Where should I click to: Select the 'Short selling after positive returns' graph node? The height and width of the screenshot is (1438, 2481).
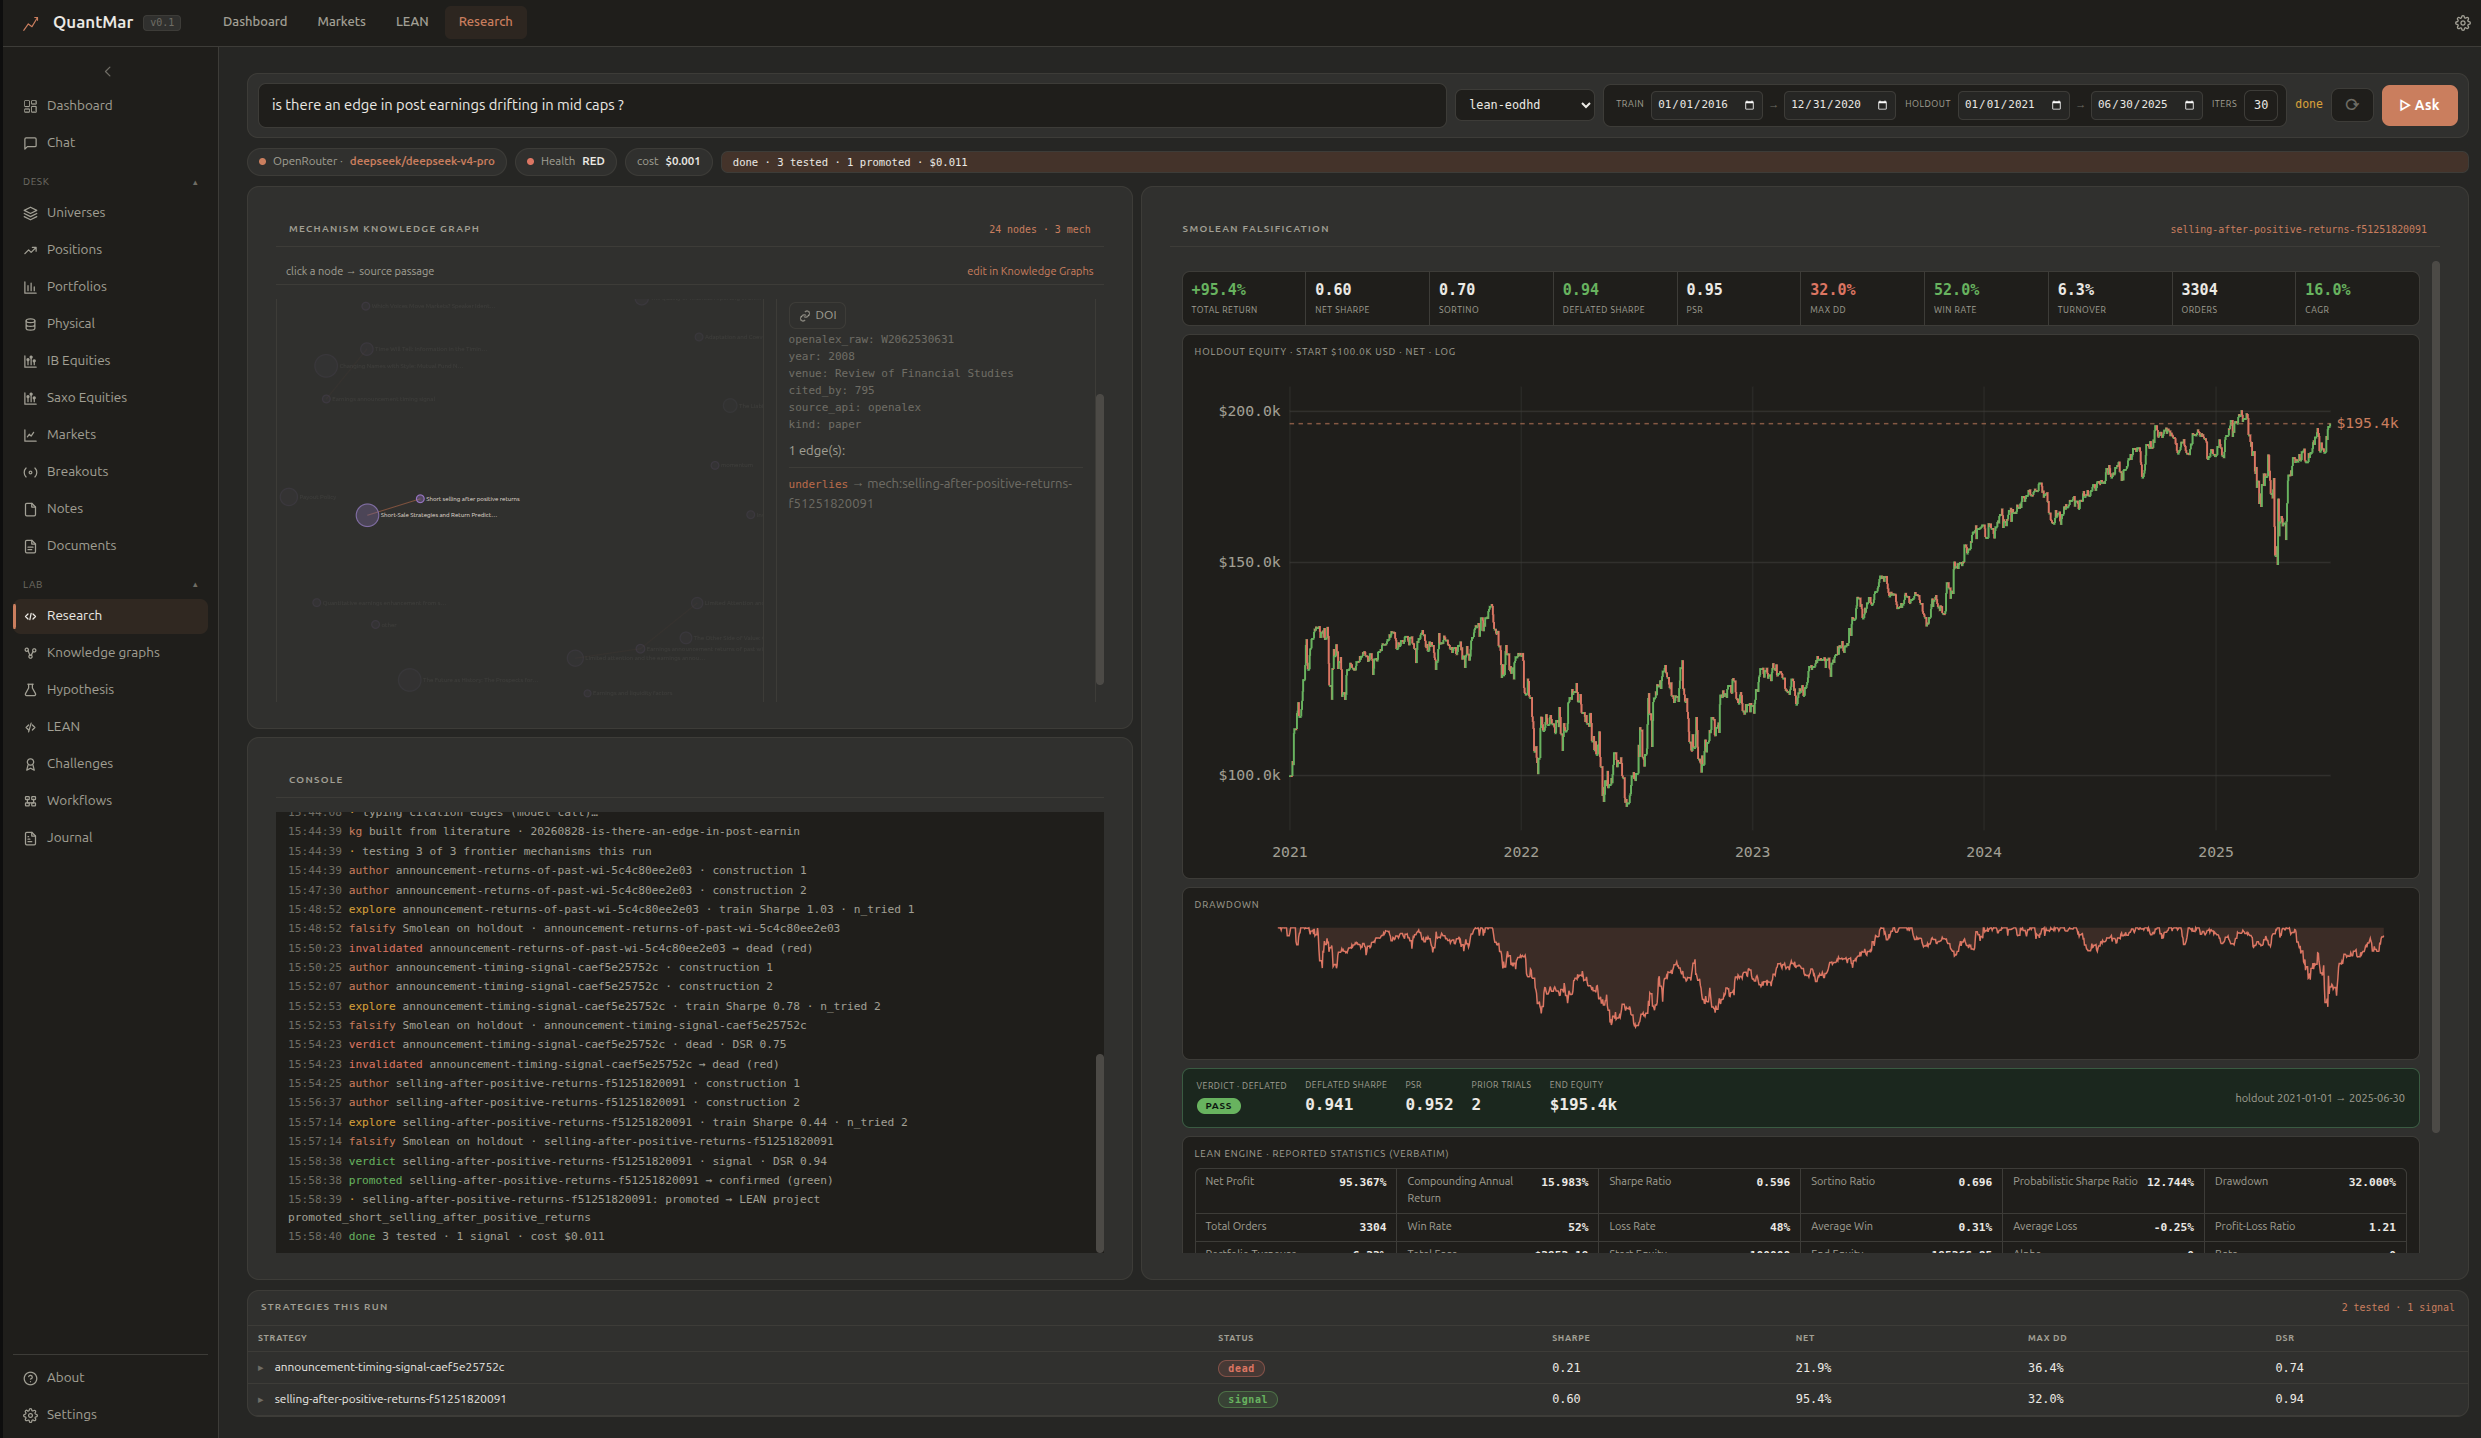pos(420,499)
